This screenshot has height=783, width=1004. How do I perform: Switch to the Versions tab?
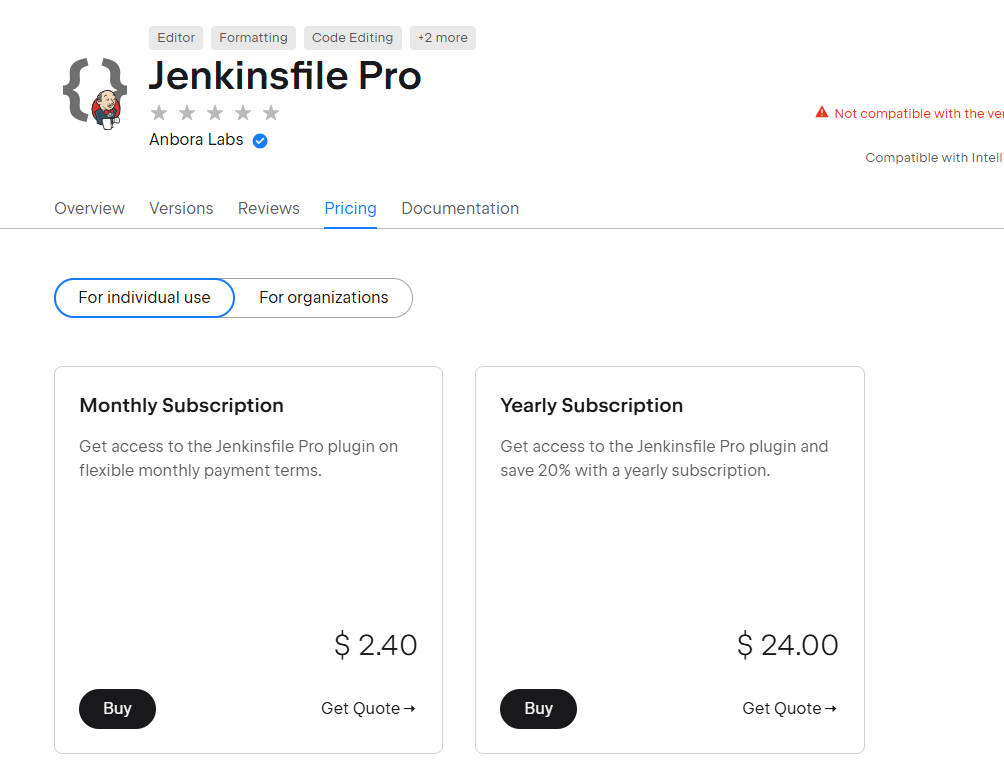(x=181, y=209)
